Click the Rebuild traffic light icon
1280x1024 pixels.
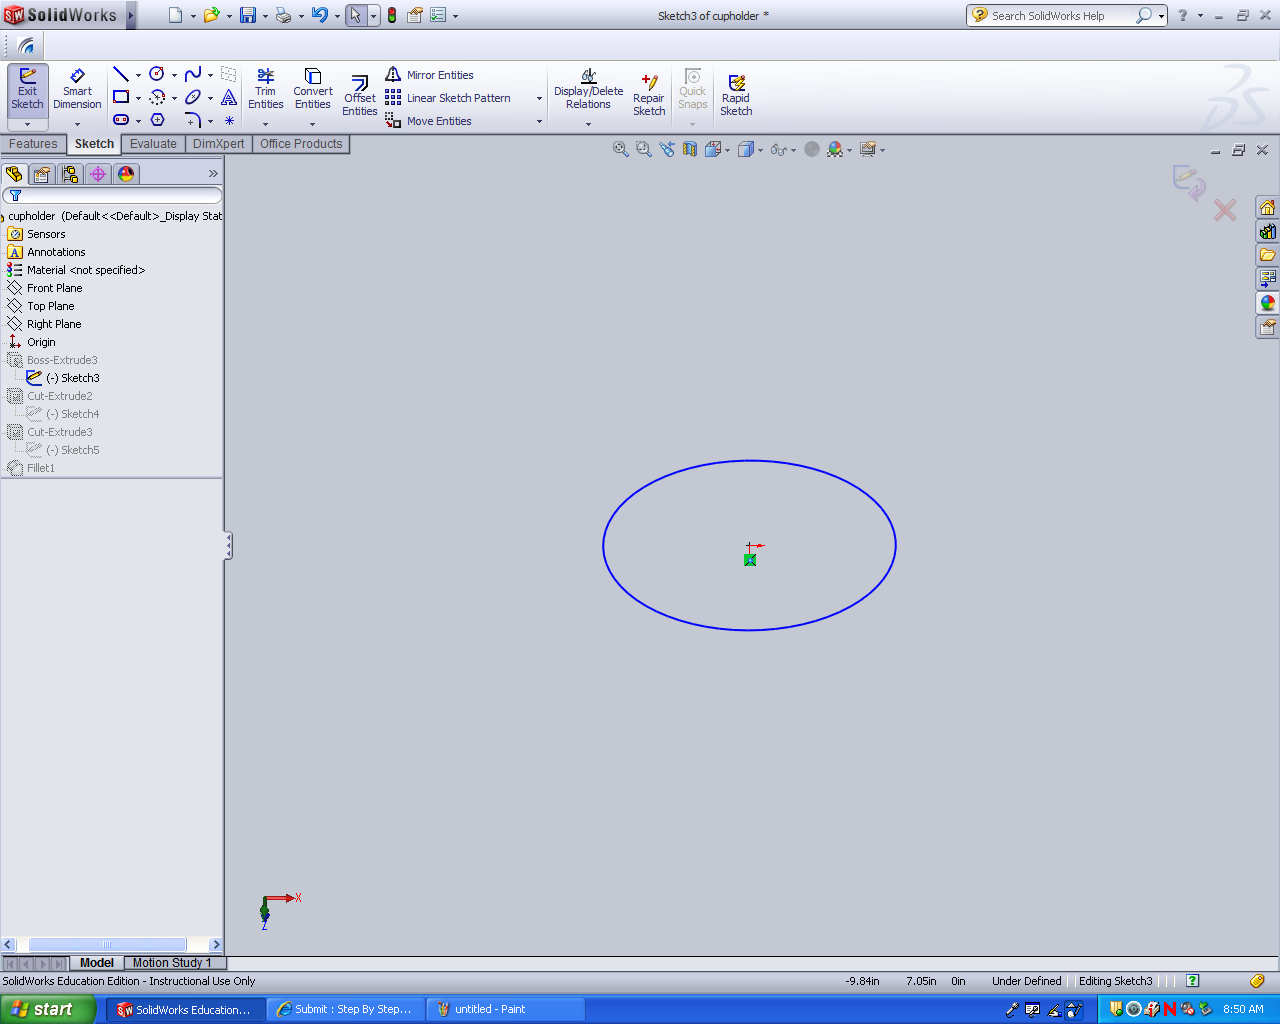pyautogui.click(x=391, y=15)
